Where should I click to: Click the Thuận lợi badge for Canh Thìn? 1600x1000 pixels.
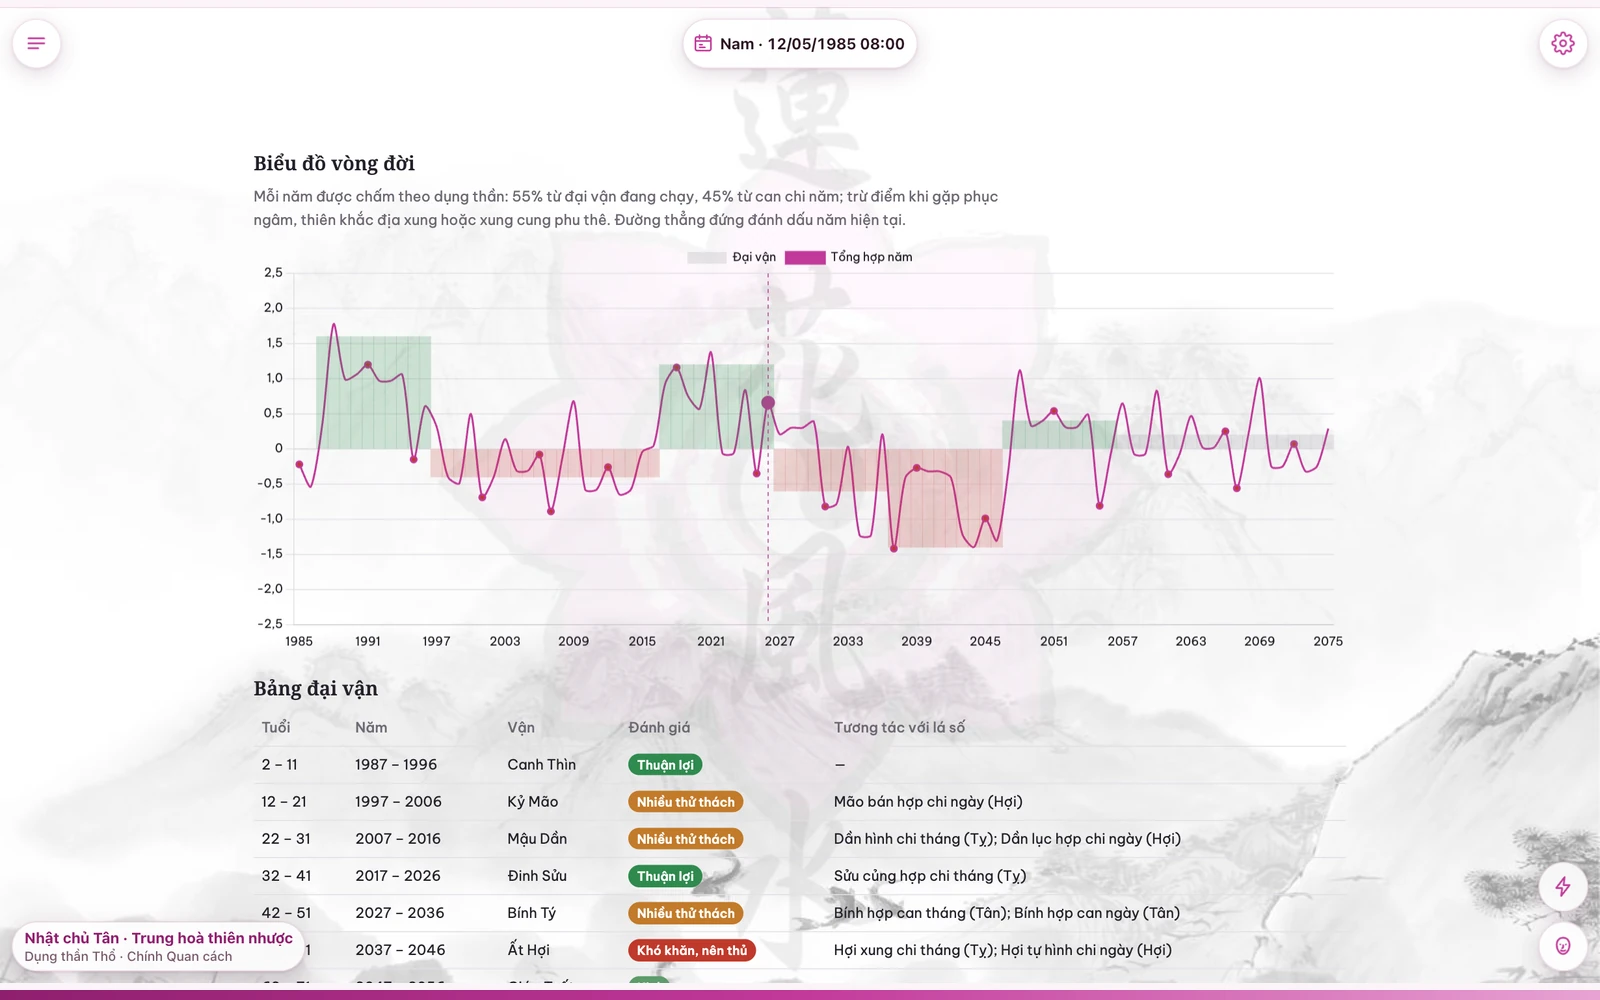(665, 765)
